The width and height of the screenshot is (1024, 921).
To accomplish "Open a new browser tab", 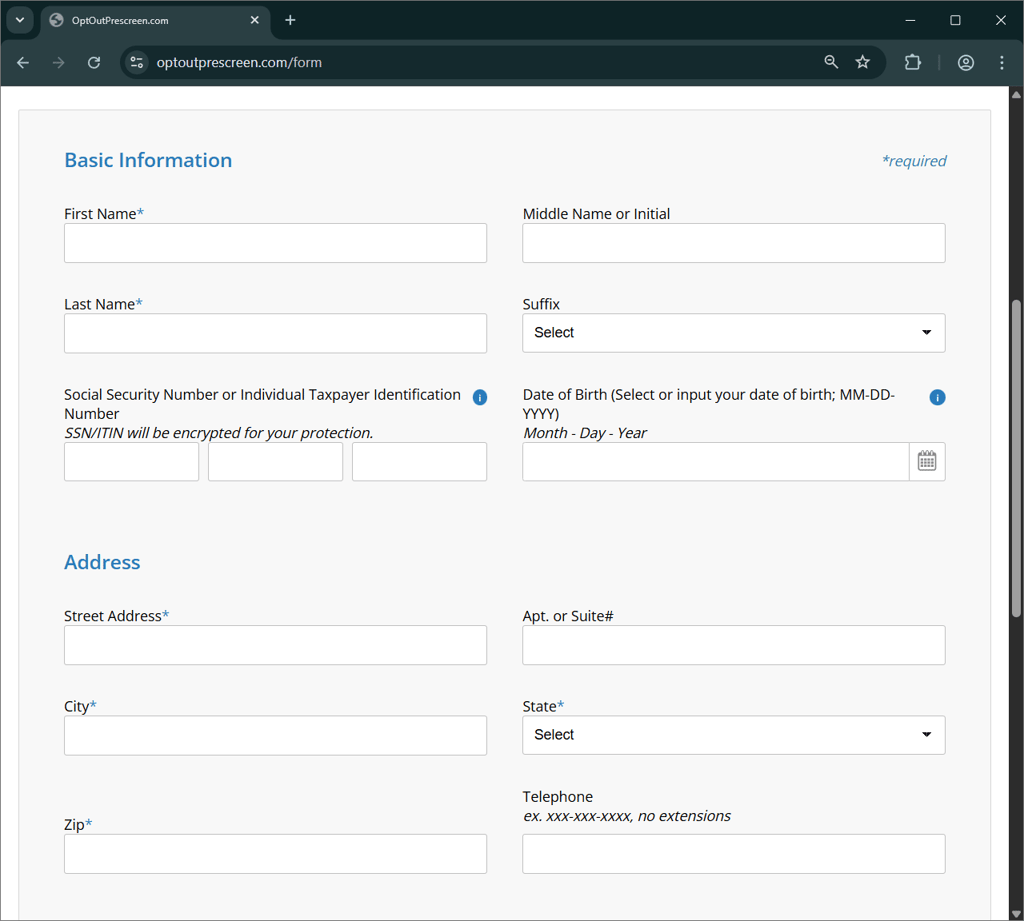I will tap(291, 20).
